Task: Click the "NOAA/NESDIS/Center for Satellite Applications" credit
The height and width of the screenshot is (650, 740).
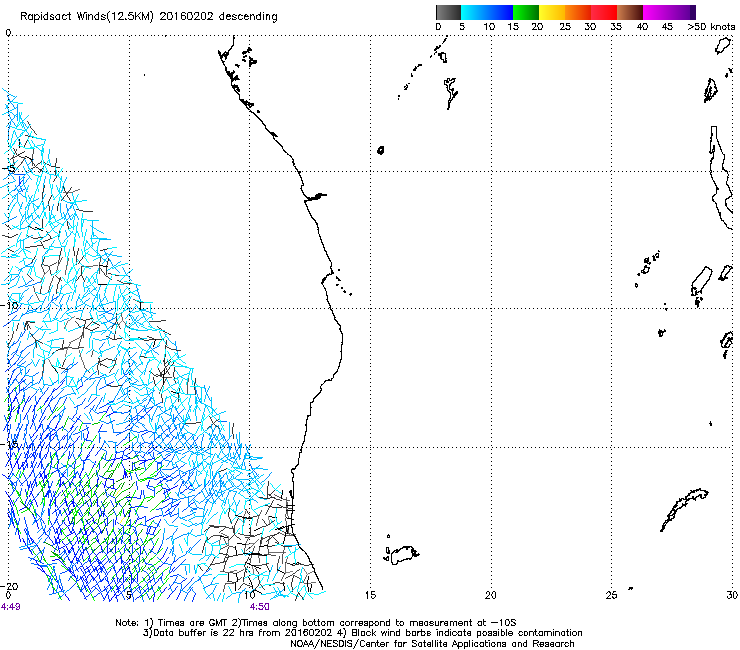Action: pyautogui.click(x=432, y=644)
